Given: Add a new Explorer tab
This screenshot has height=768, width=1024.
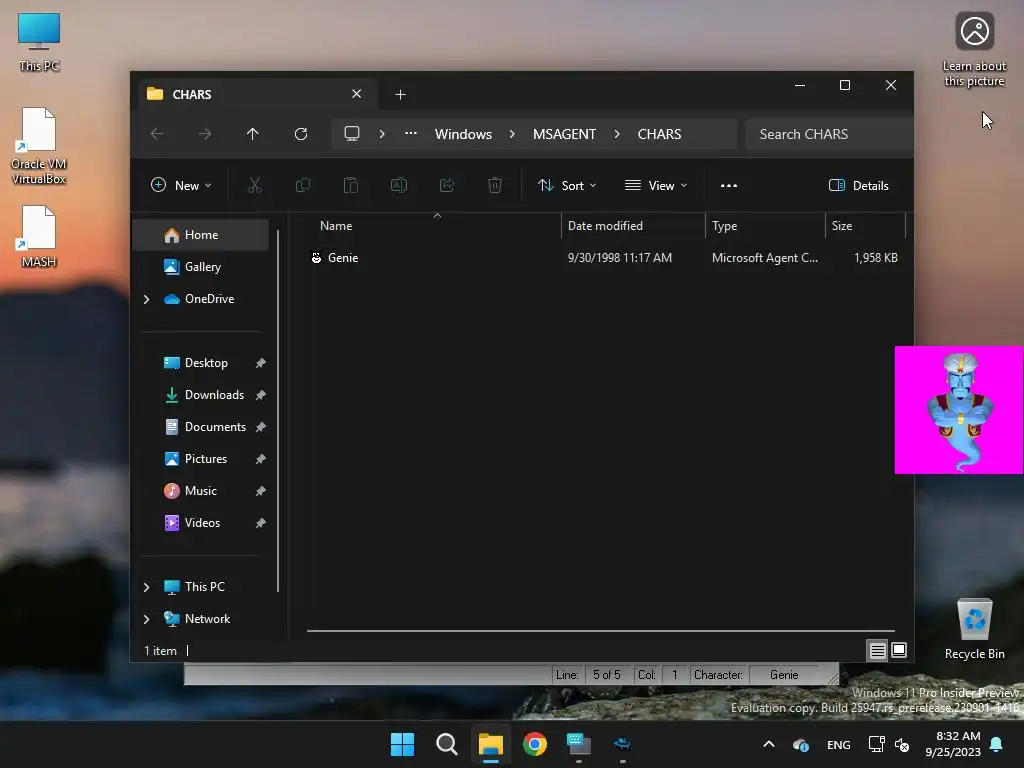Looking at the screenshot, I should coord(400,95).
